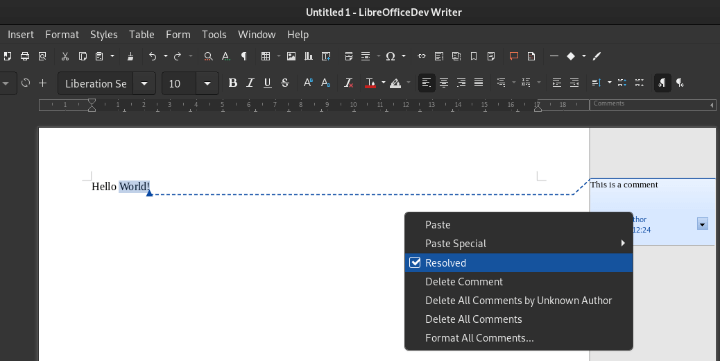720x361 pixels.
Task: Open Print Preview from the toolbar
Action: [x=42, y=56]
